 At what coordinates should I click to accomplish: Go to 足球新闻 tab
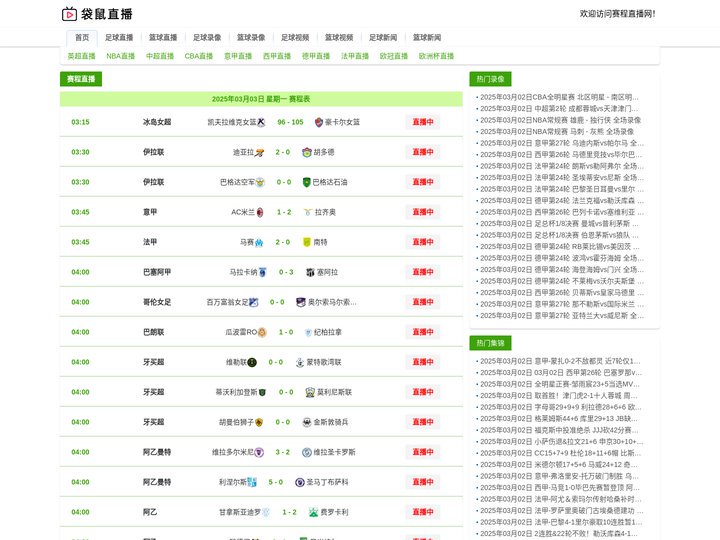pos(383,38)
